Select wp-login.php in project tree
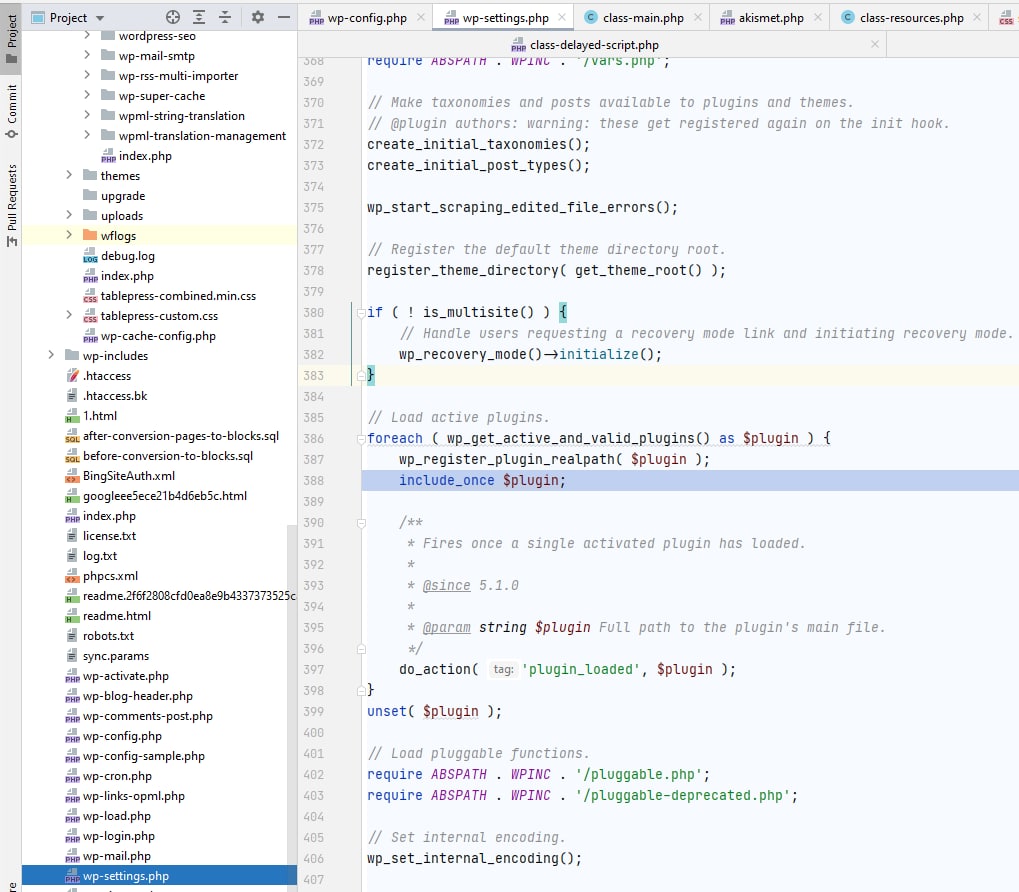Image resolution: width=1019 pixels, height=892 pixels. tap(118, 836)
